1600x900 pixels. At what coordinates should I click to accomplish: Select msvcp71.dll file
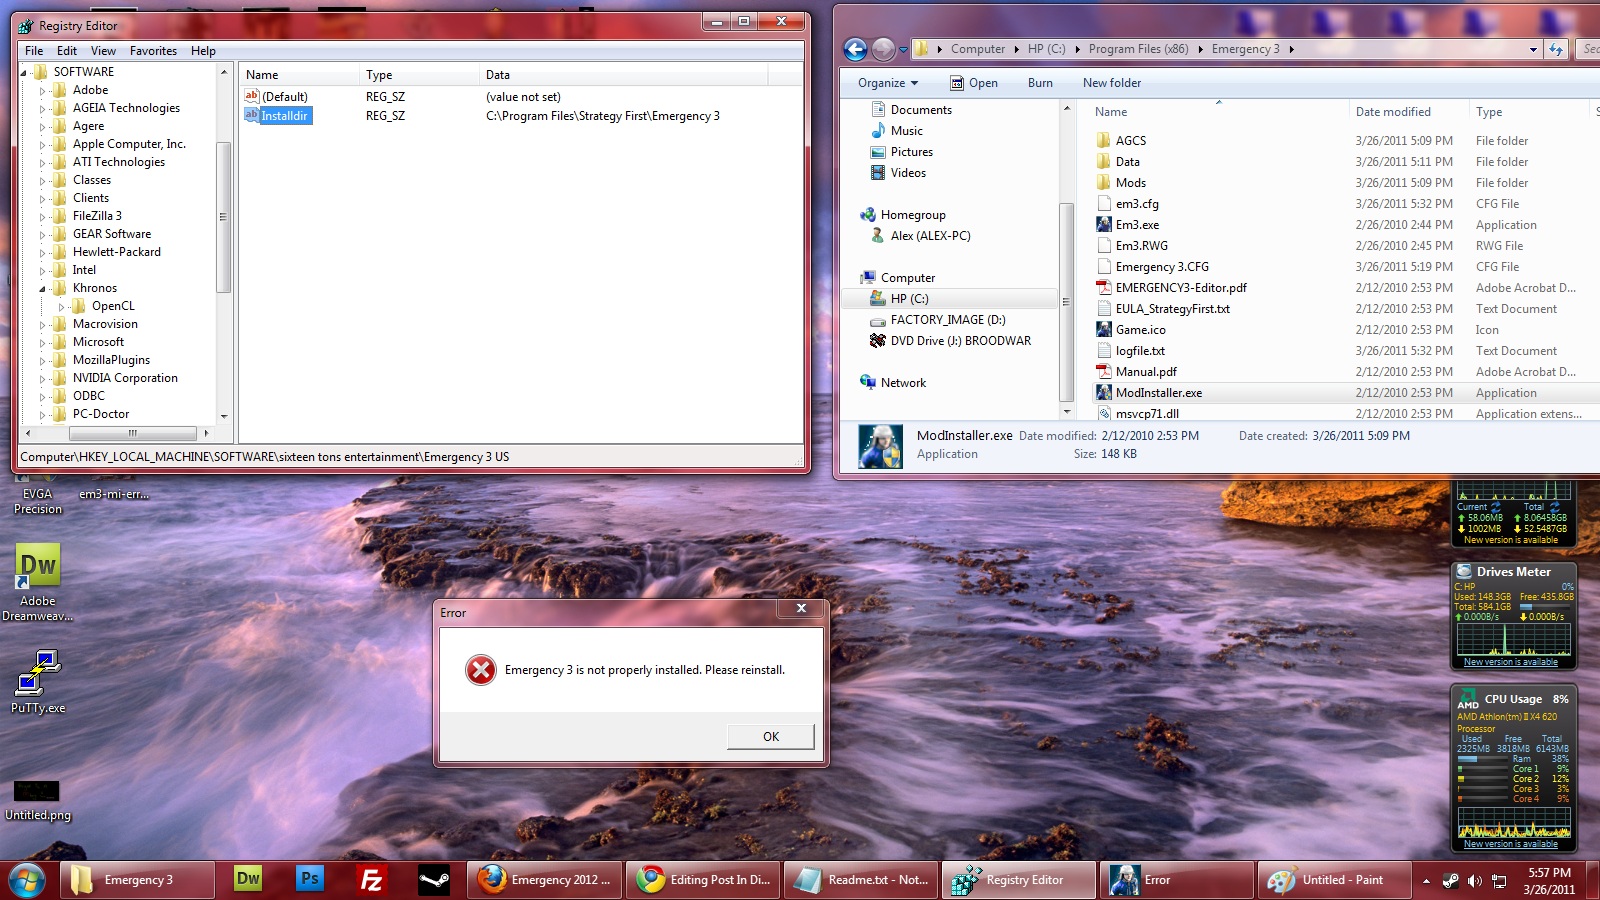[1147, 414]
